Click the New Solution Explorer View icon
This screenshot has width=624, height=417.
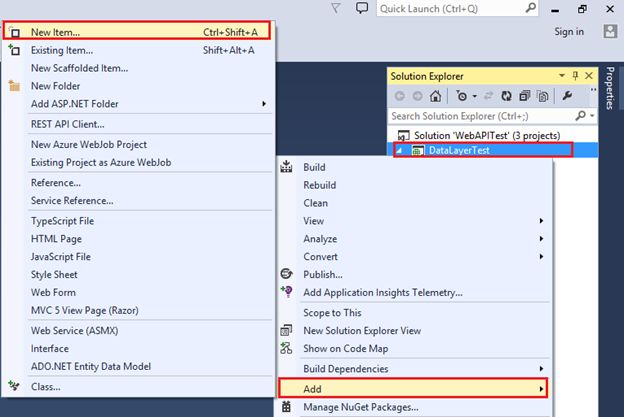[x=286, y=330]
